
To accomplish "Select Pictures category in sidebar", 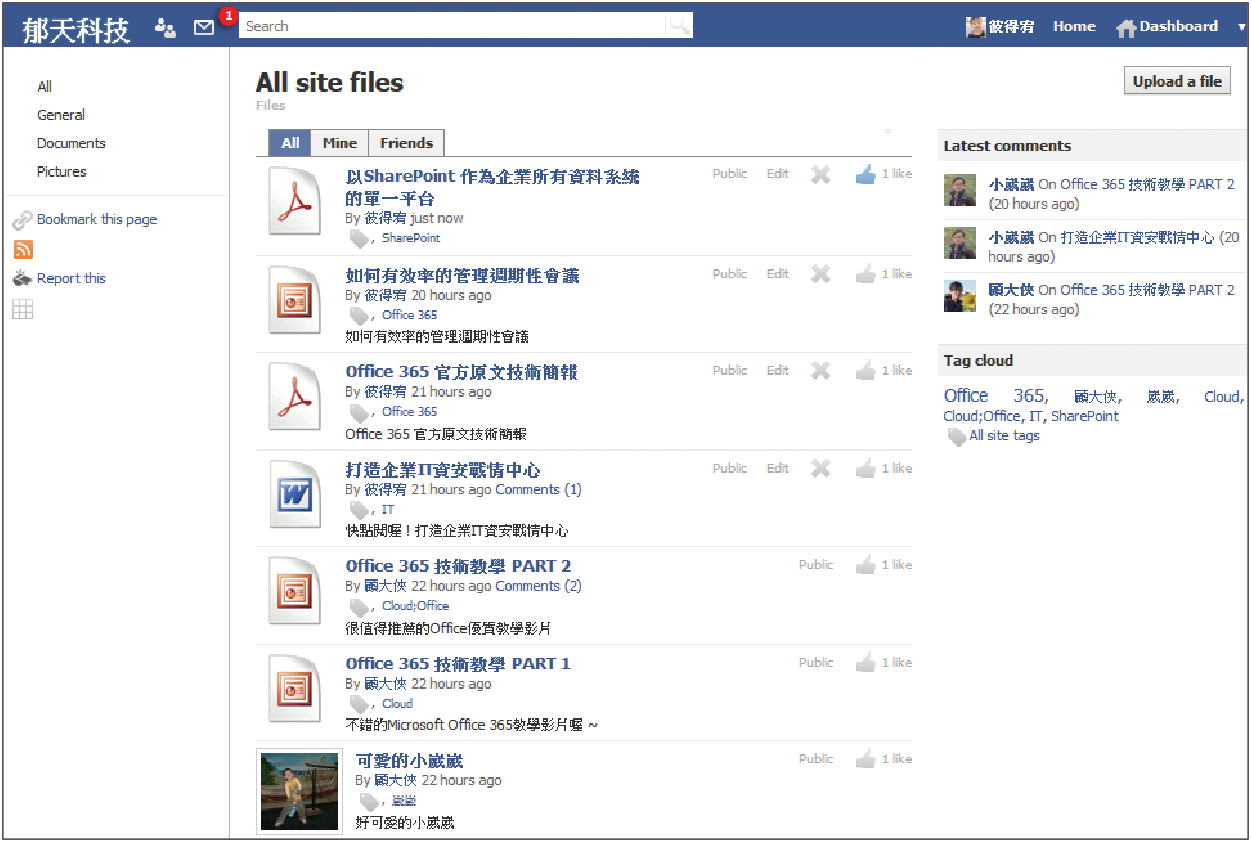I will pos(62,172).
